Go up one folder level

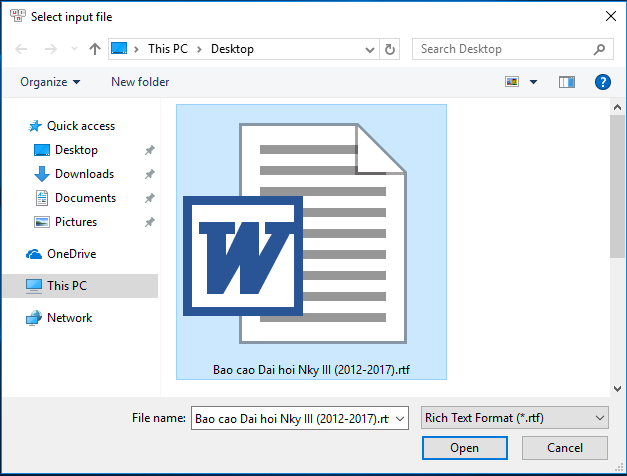tap(95, 49)
